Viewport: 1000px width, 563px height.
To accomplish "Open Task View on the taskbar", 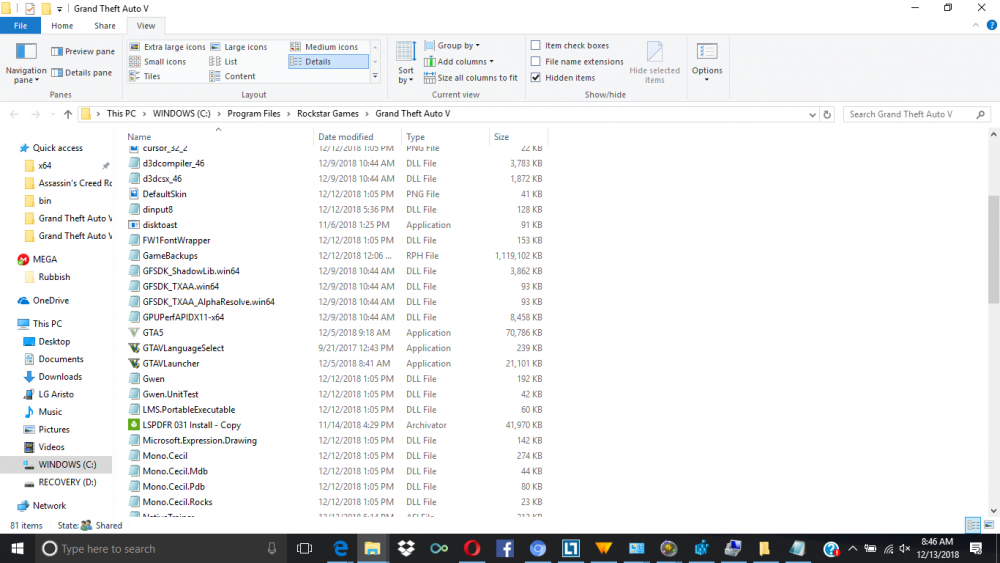I will tap(305, 548).
